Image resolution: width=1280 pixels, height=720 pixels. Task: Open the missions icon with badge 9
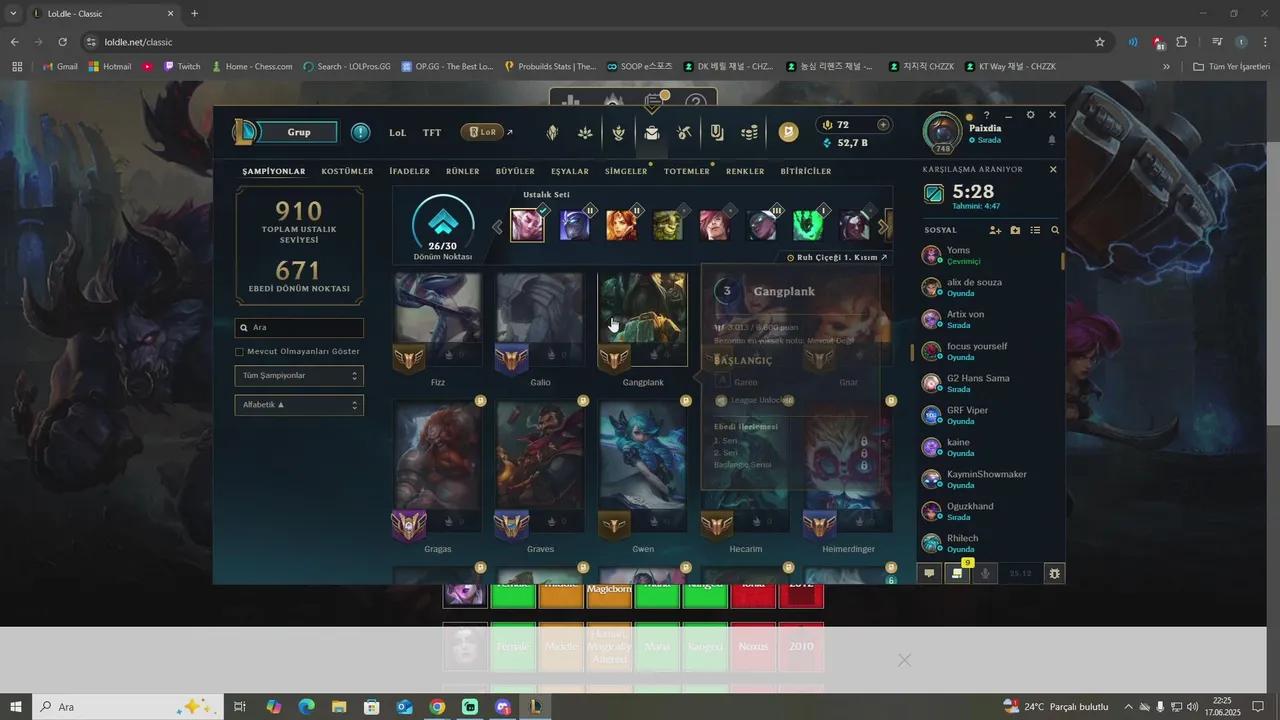point(958,573)
